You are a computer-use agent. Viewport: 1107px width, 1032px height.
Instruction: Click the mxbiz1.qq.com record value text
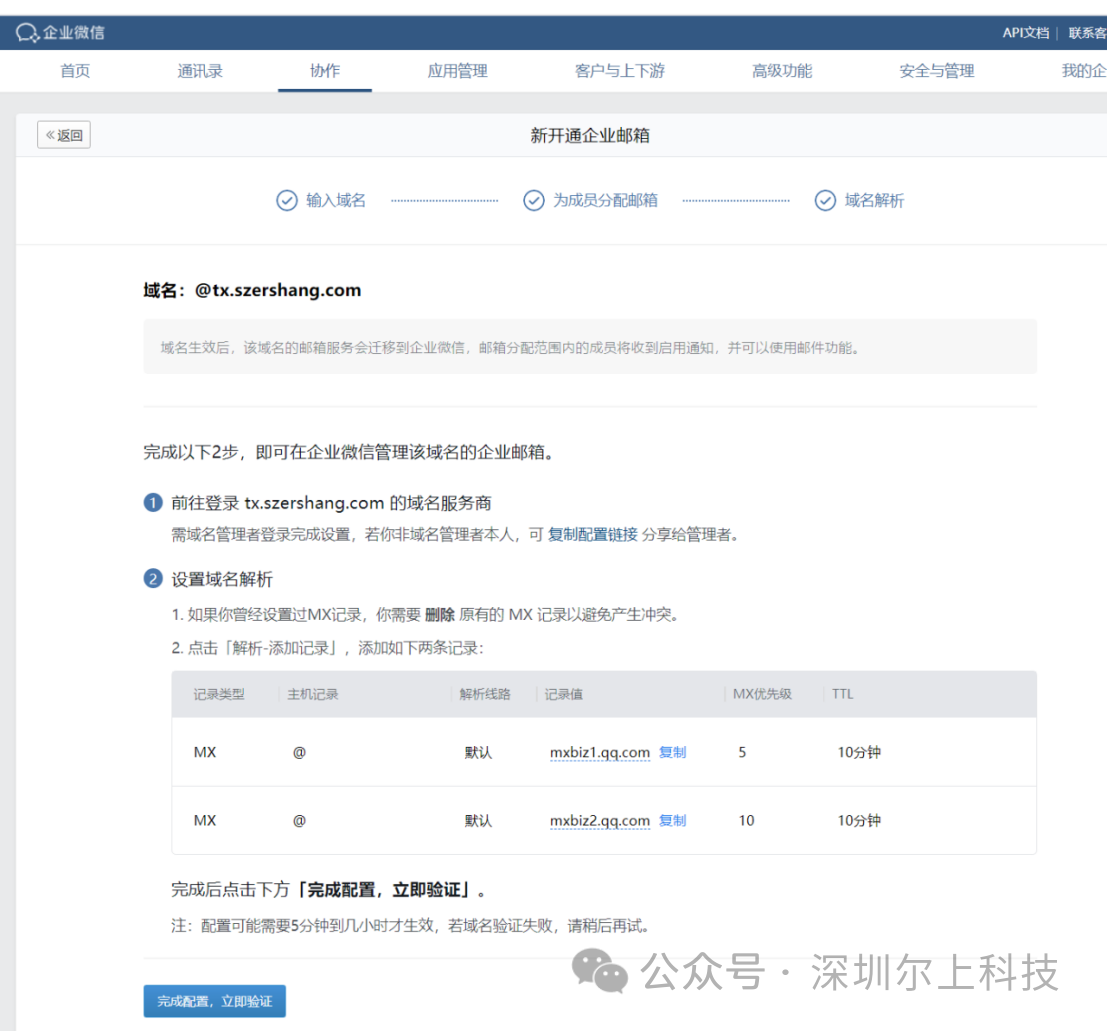(599, 752)
